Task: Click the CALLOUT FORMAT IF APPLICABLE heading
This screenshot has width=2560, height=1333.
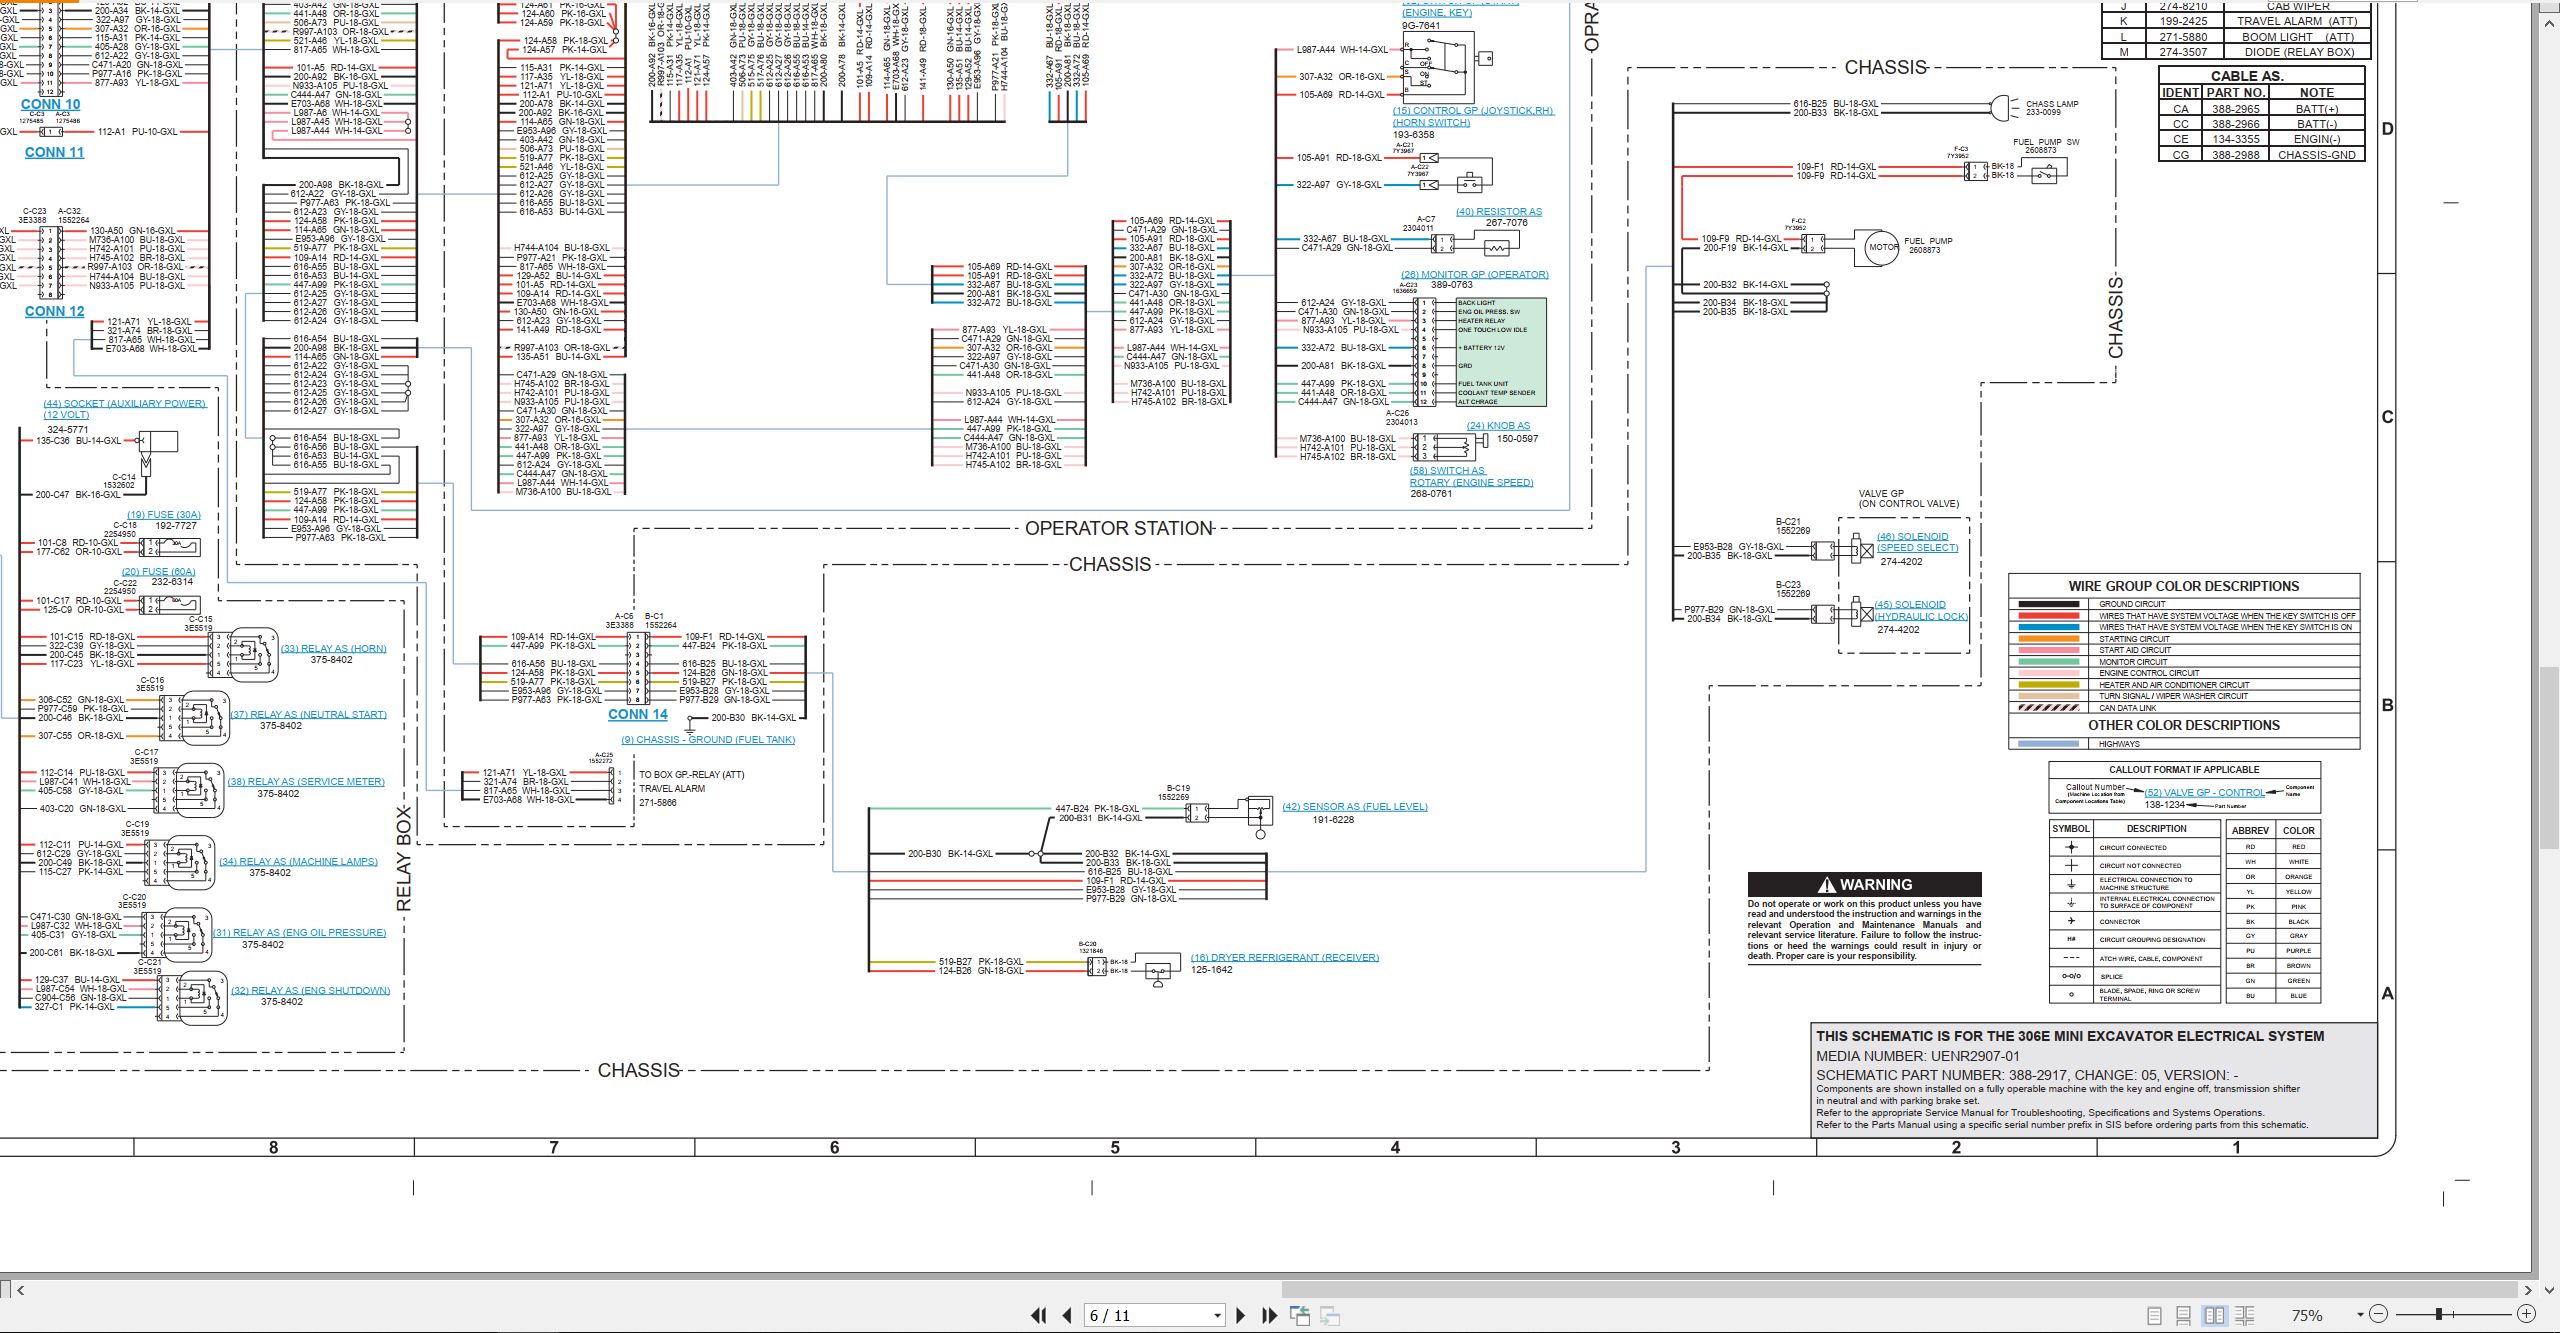Action: (x=2184, y=770)
